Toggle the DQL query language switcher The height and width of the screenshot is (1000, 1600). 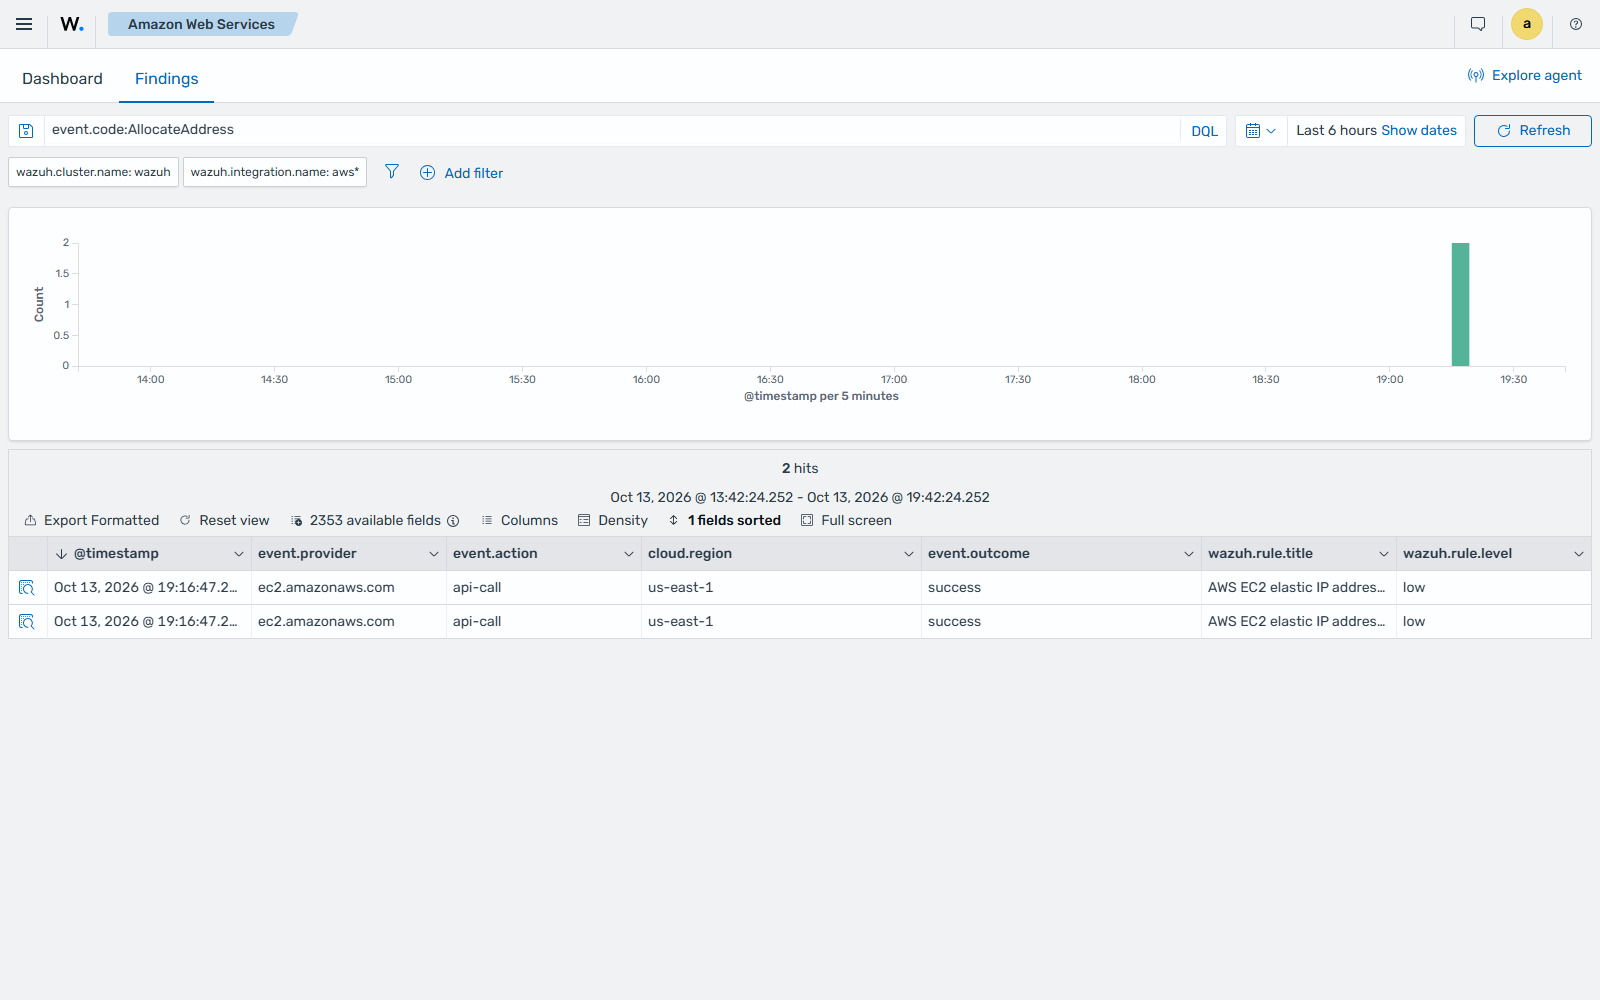pyautogui.click(x=1204, y=131)
